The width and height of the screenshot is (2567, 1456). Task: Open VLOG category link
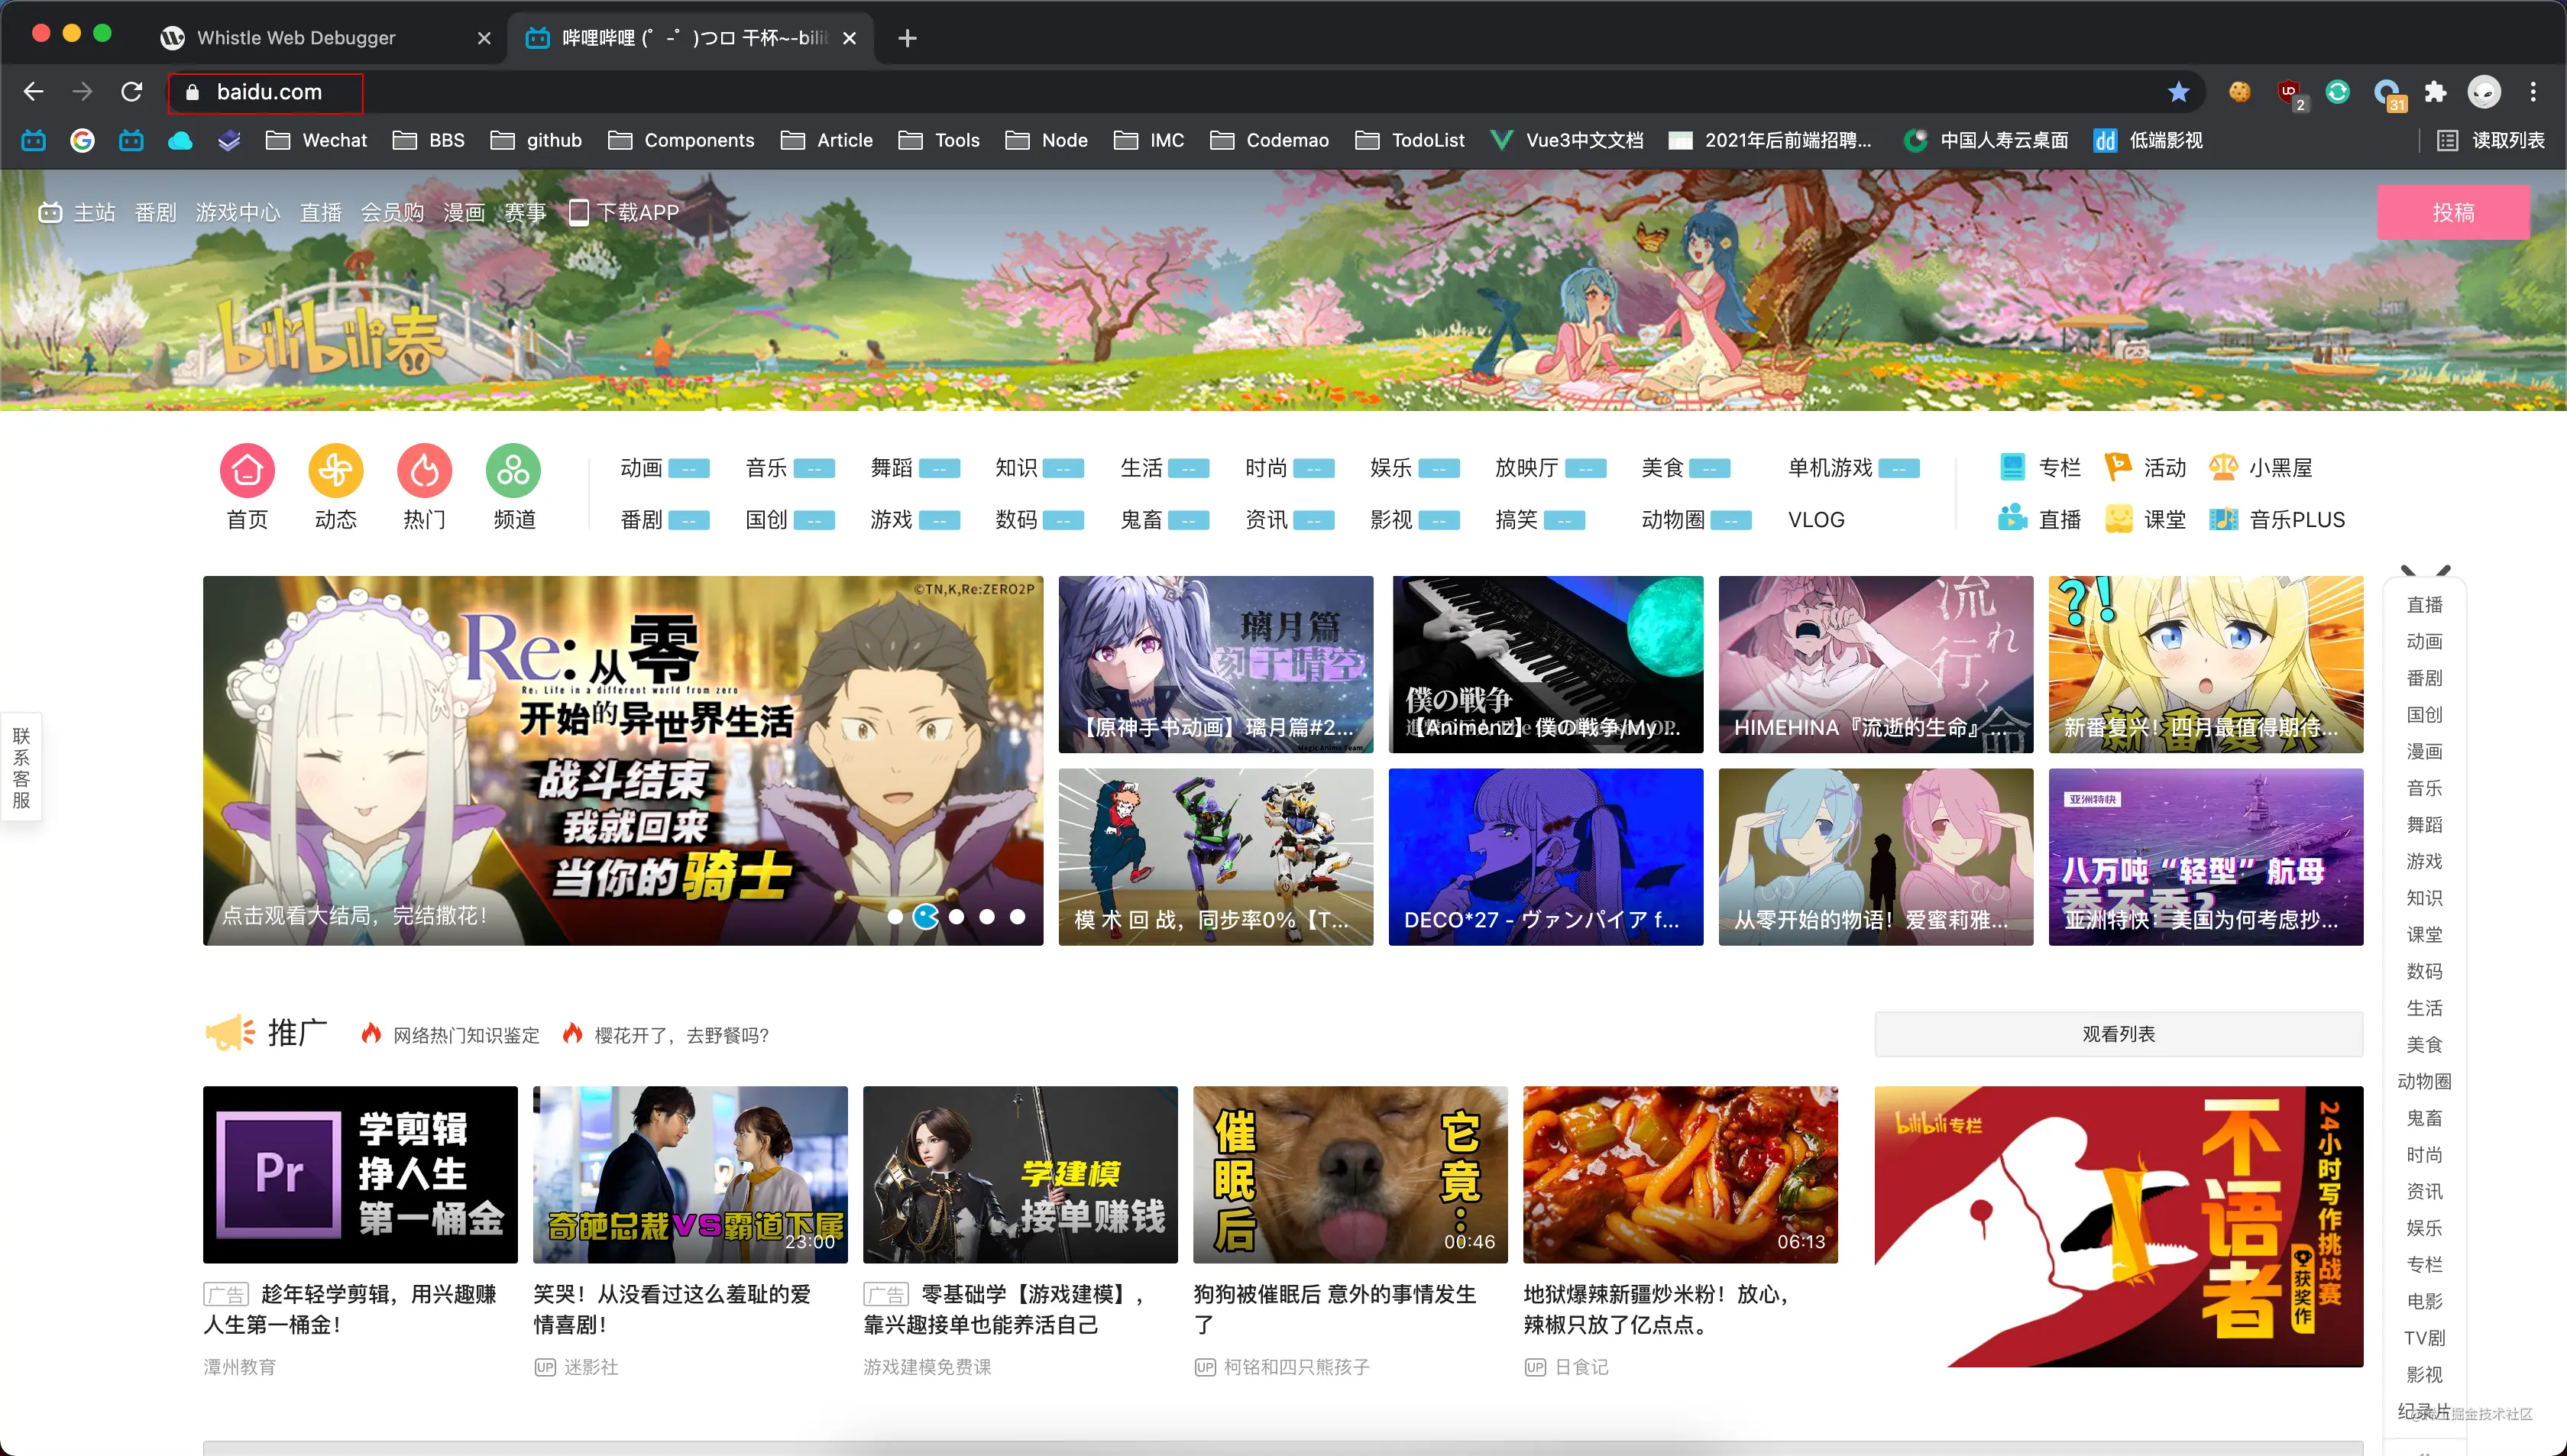1816,519
